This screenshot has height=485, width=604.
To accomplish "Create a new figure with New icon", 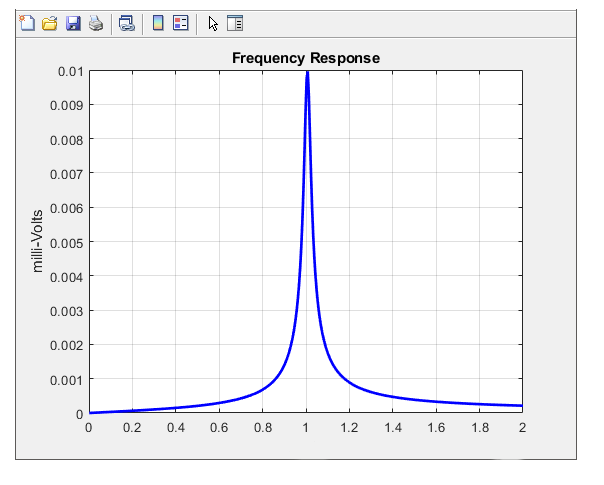I will click(x=27, y=23).
